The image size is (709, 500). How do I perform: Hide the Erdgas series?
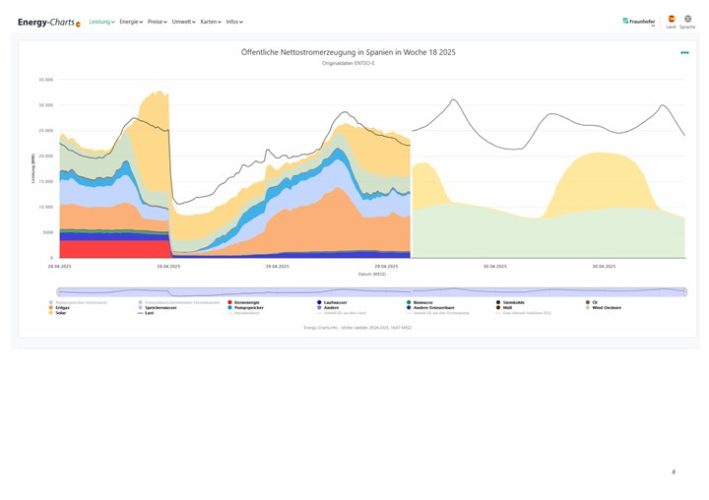tap(63, 307)
